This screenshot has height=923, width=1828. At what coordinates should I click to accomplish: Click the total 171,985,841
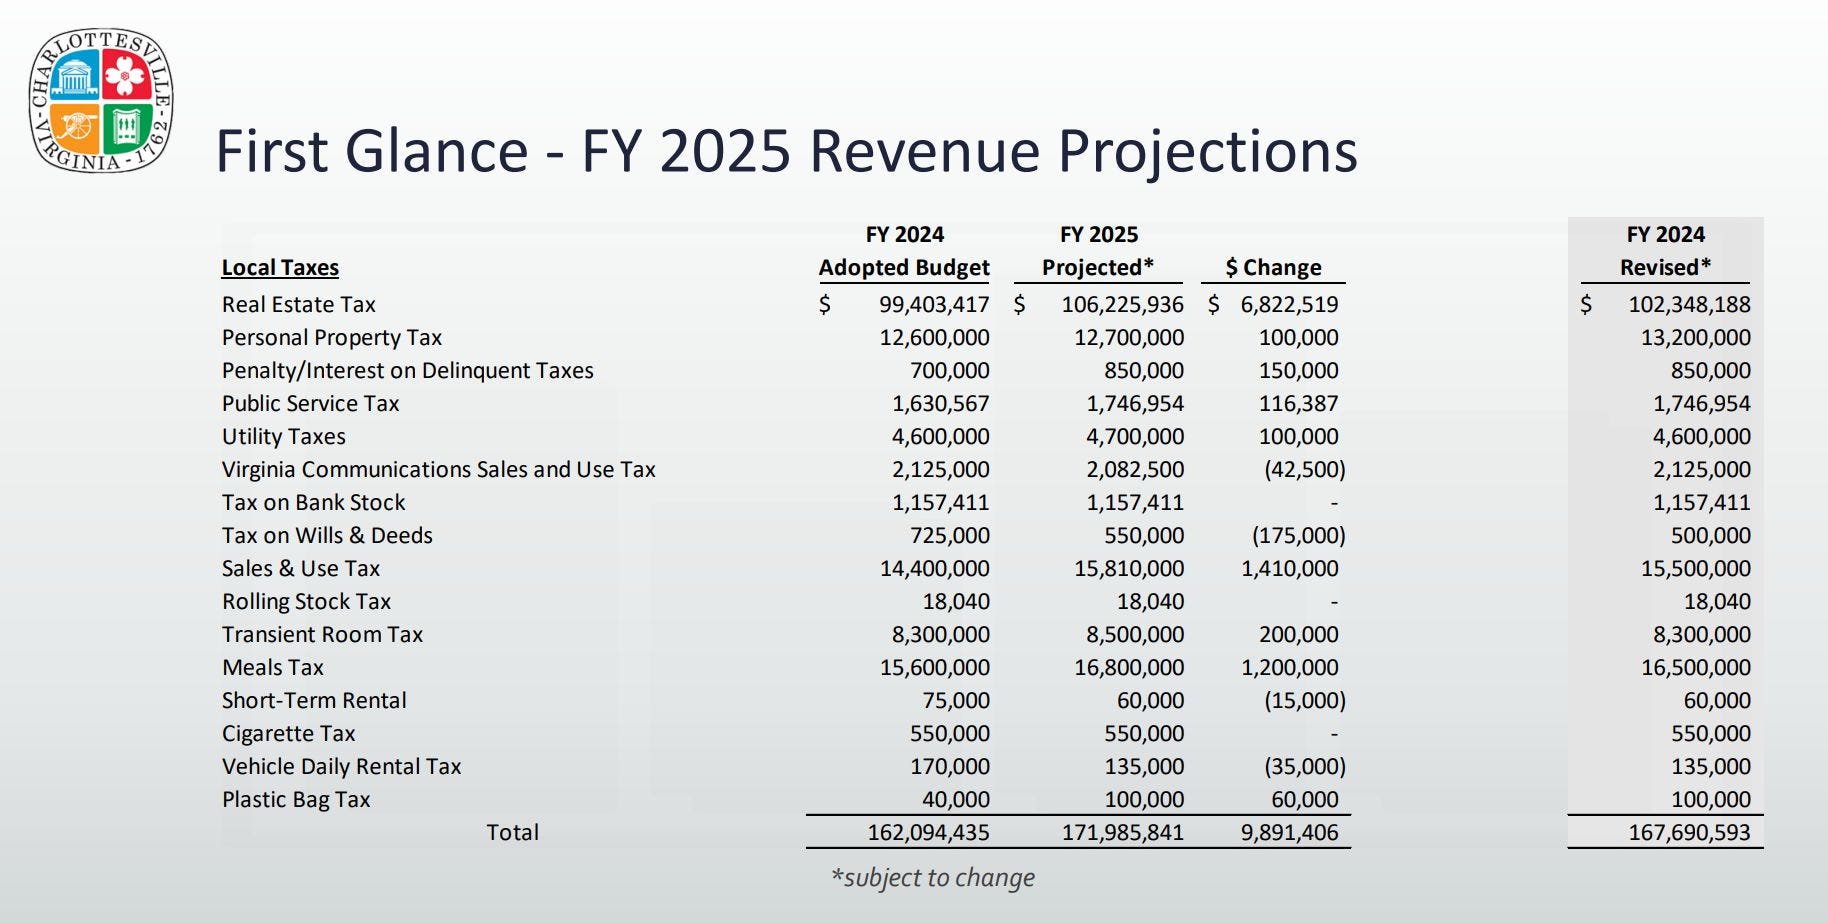click(x=1122, y=832)
